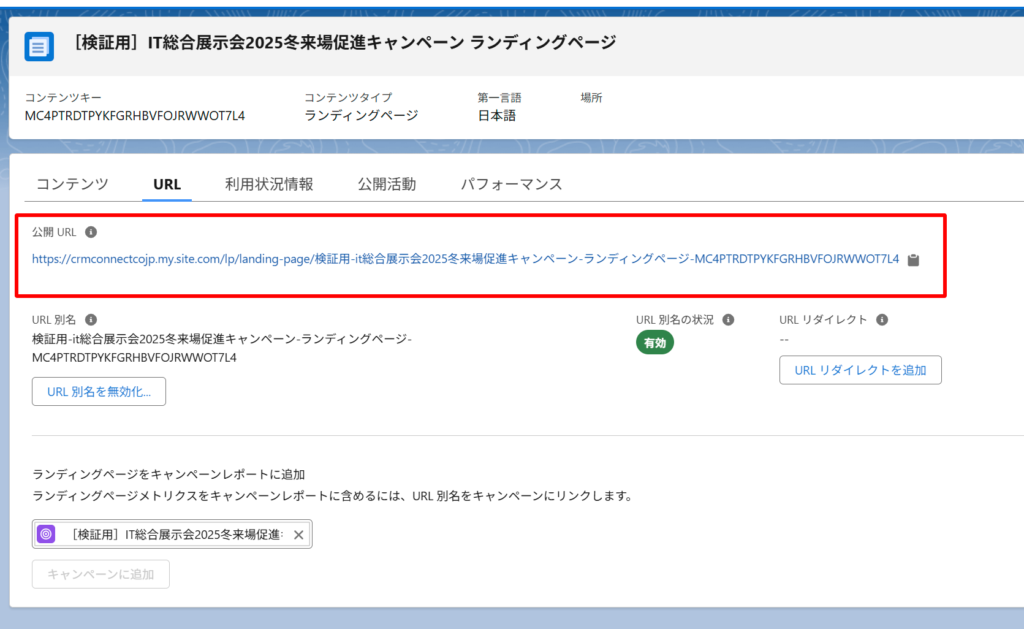Click URL リダイレクトを追加 button
Viewport: 1024px width, 629px height.
[x=860, y=370]
